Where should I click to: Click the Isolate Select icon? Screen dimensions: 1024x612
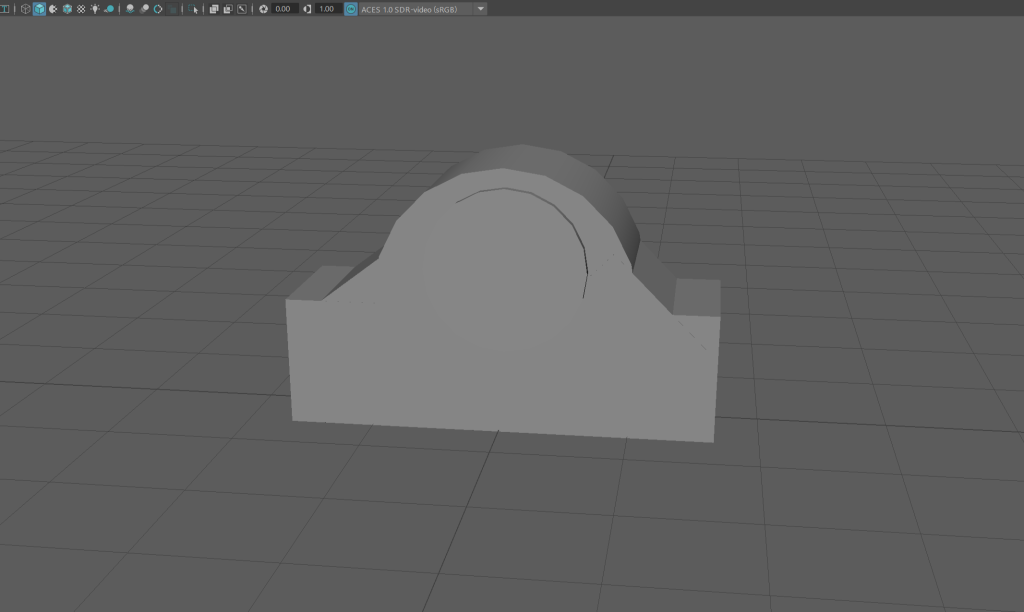pos(194,8)
